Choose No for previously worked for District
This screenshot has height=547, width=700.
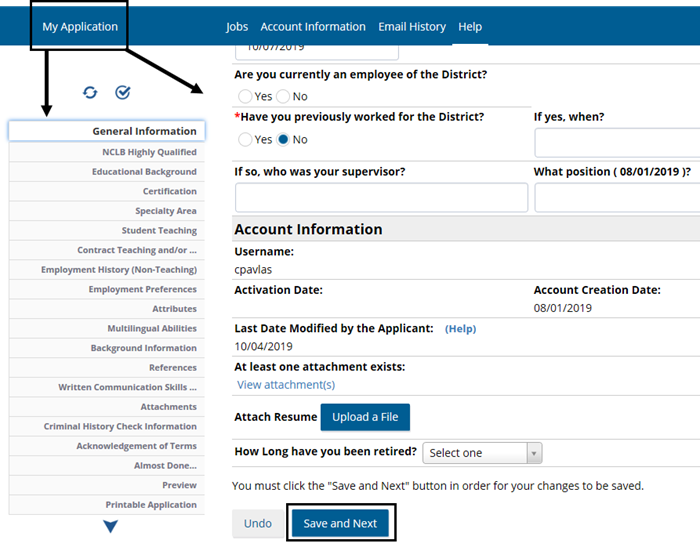click(283, 140)
